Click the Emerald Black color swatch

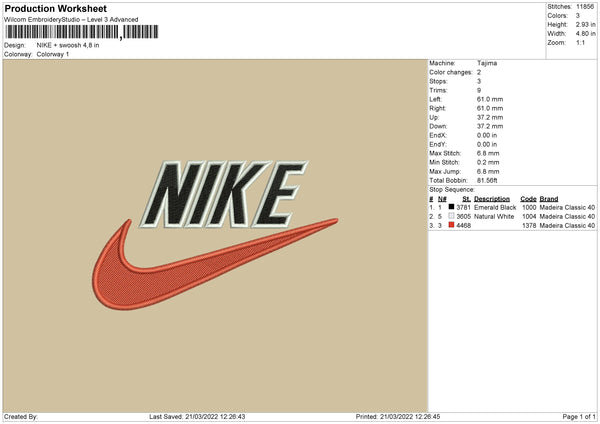point(451,207)
